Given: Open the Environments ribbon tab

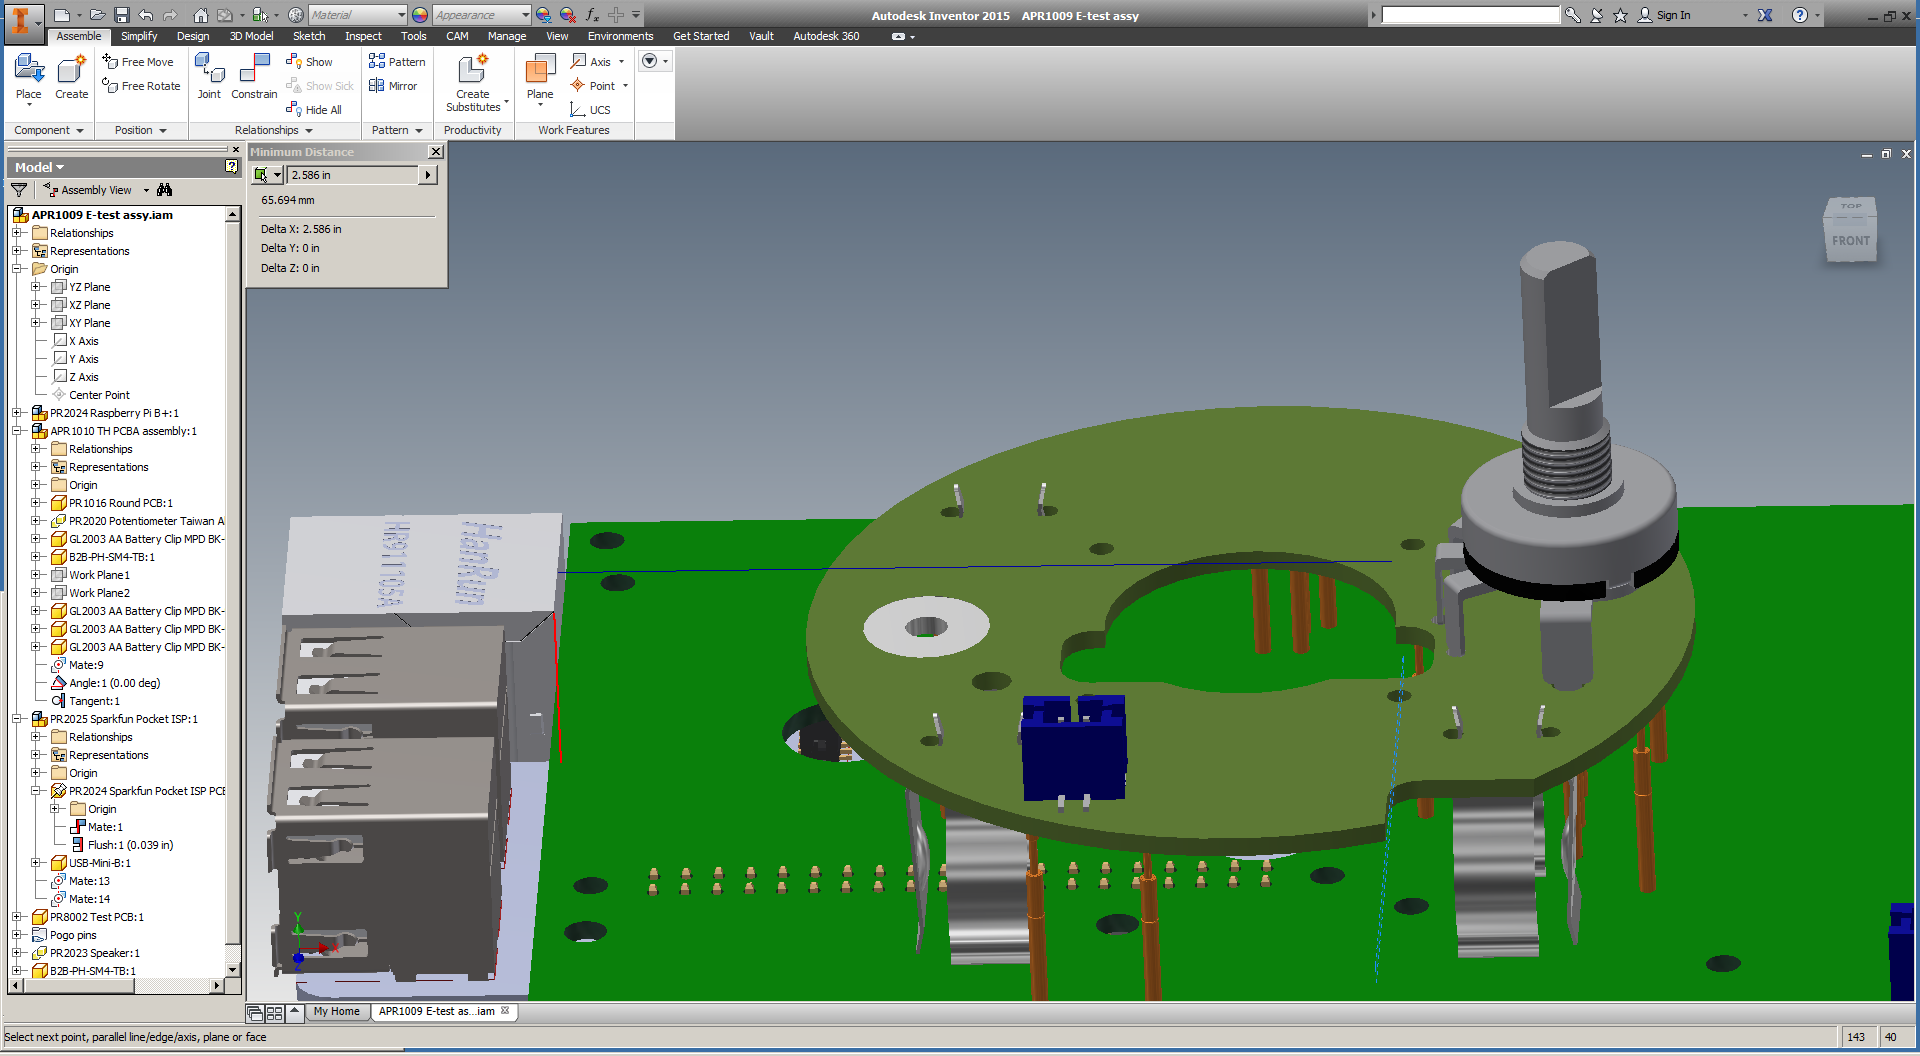Looking at the screenshot, I should (620, 36).
